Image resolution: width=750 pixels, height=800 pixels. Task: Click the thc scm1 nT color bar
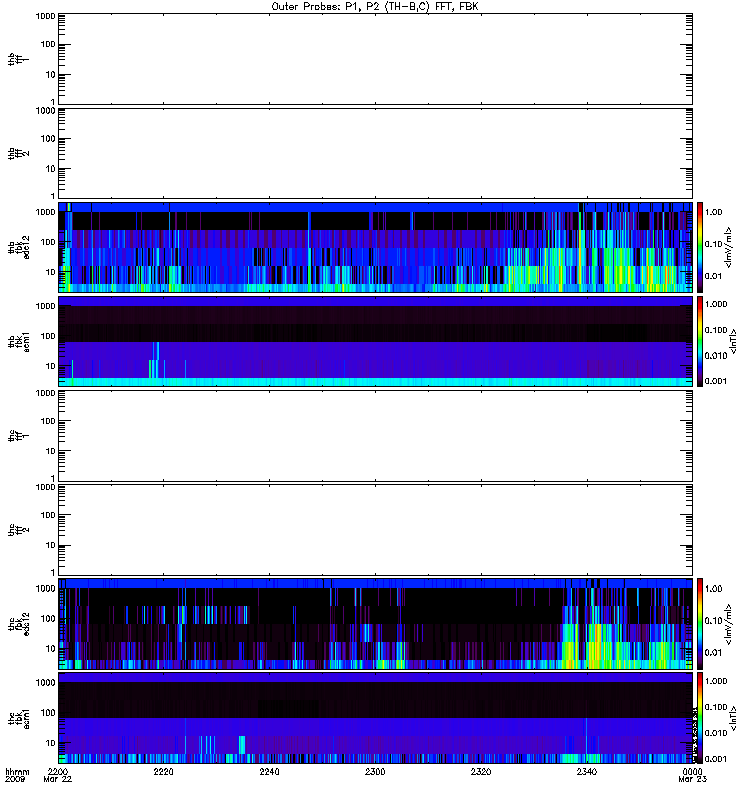[700, 718]
